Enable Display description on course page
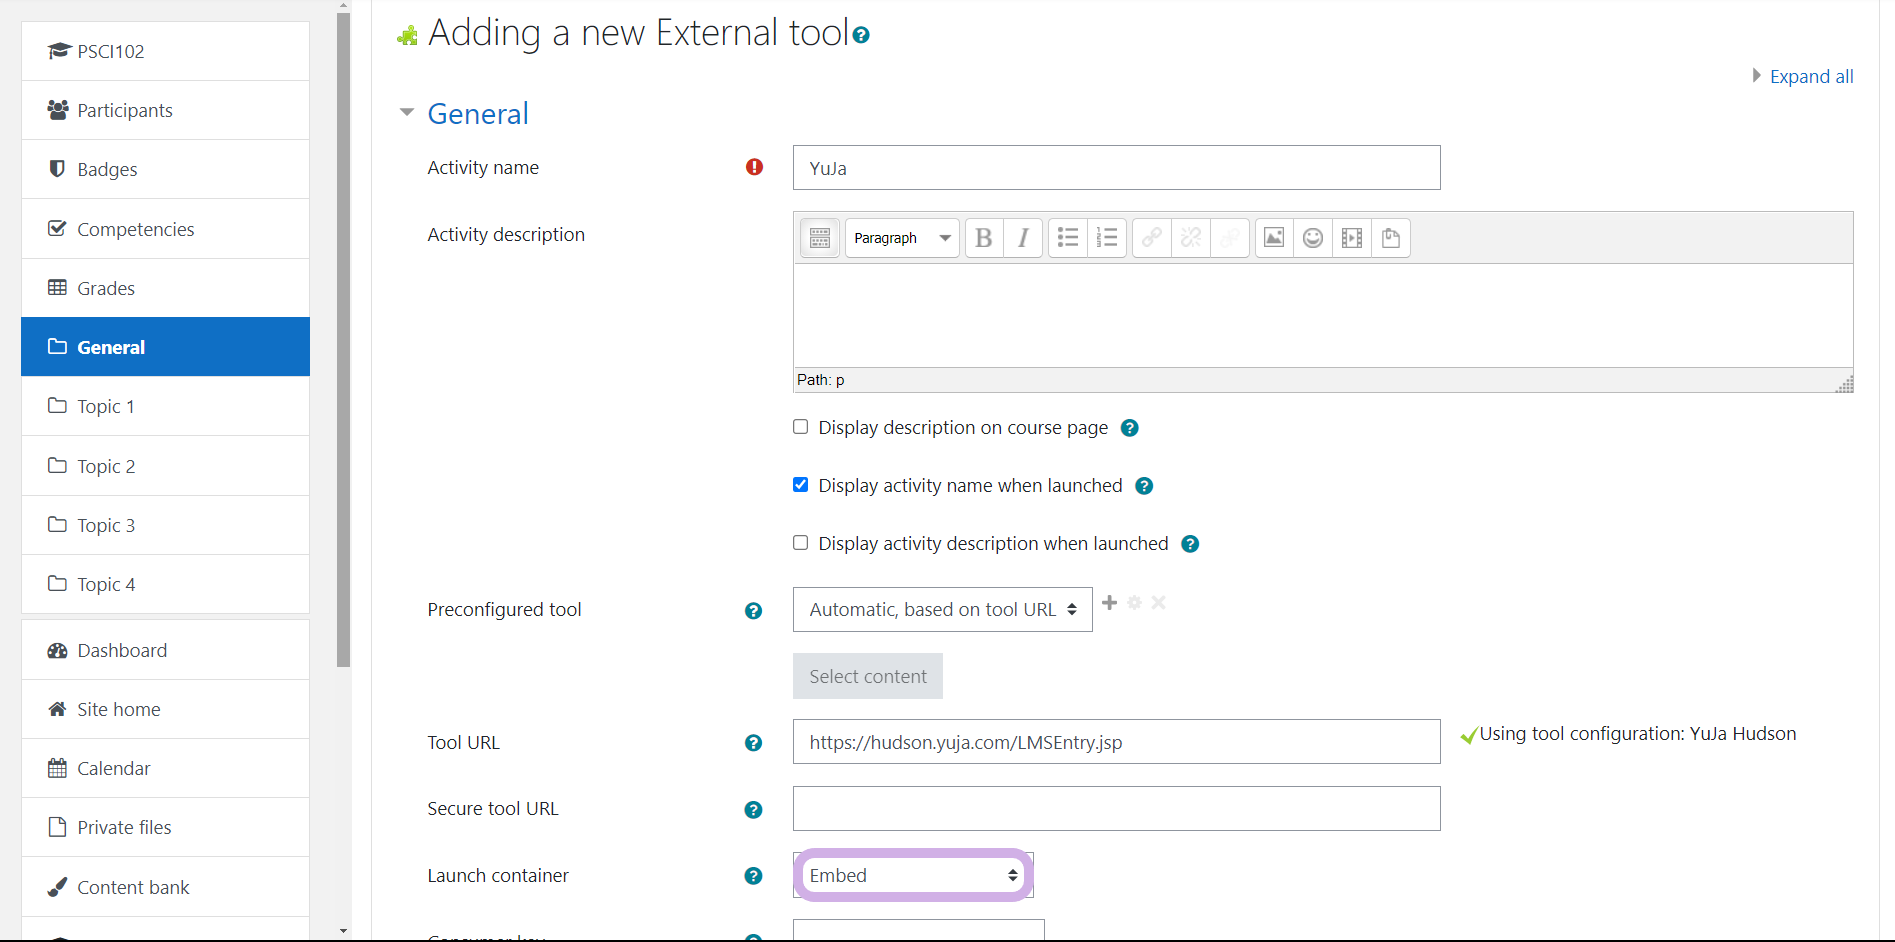The width and height of the screenshot is (1895, 942). pos(800,427)
